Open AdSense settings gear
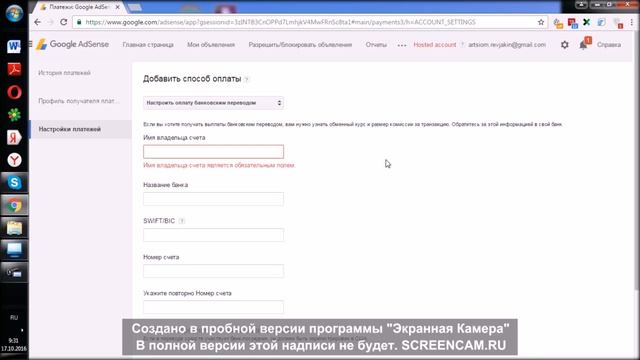Viewport: 640px width, 360px height. tap(564, 44)
